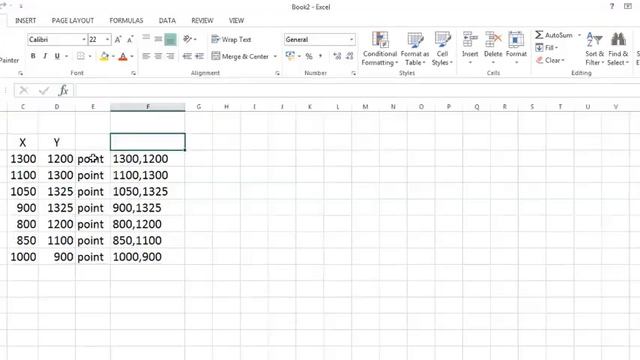Click Increase Indent icon

click(200, 56)
